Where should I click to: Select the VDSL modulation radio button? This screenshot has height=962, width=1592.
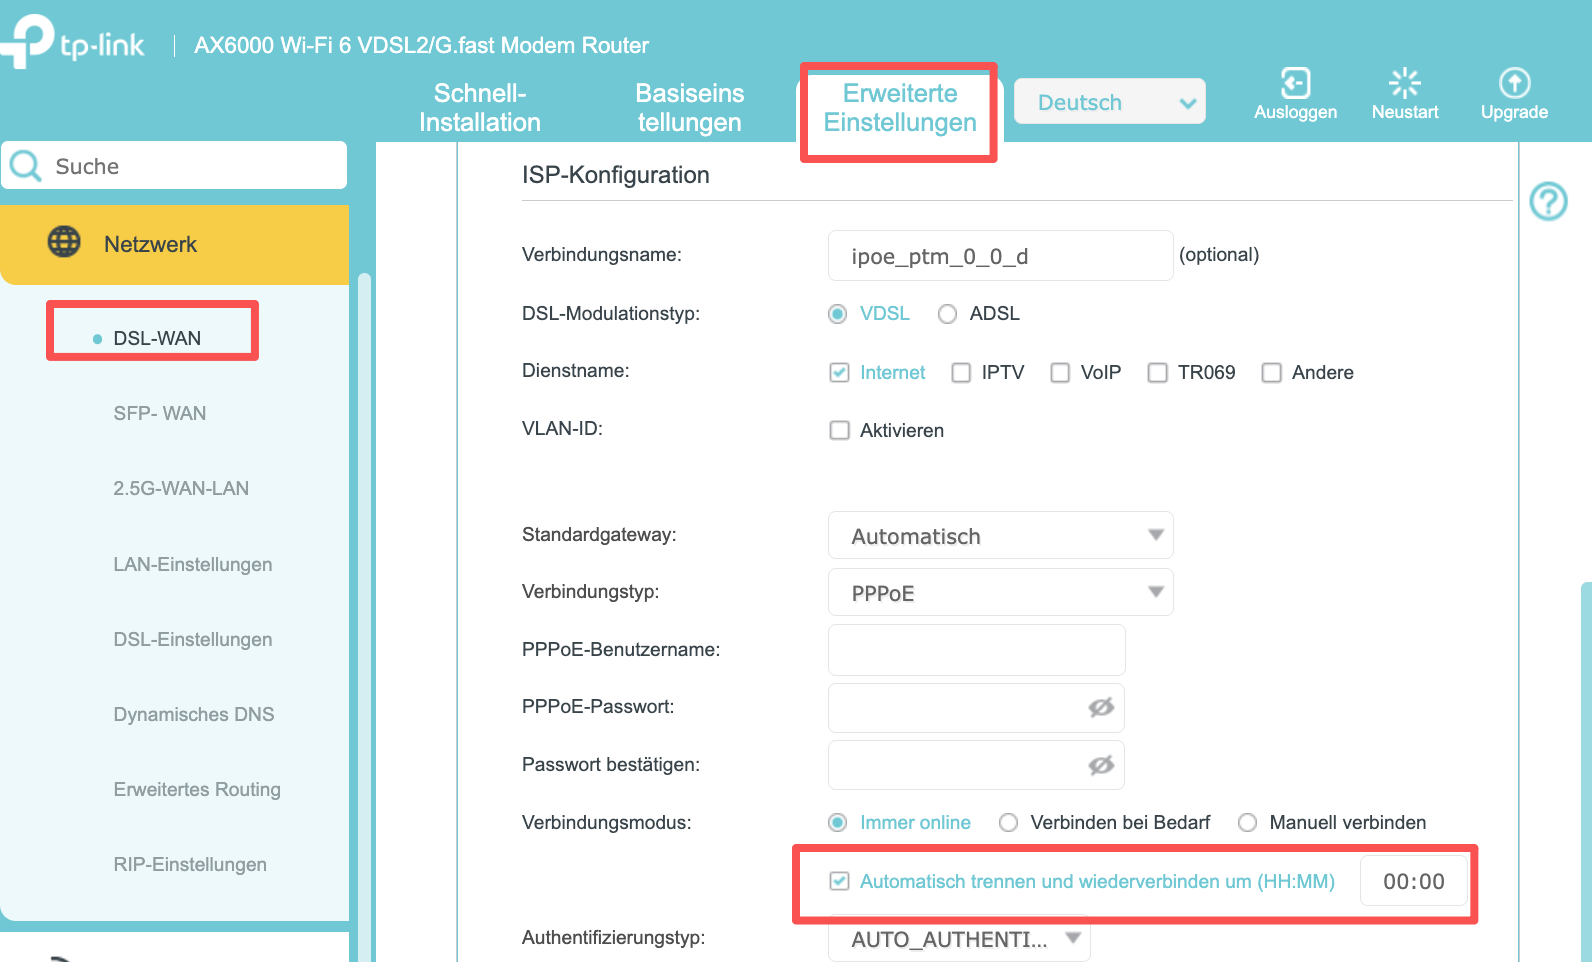tap(838, 314)
